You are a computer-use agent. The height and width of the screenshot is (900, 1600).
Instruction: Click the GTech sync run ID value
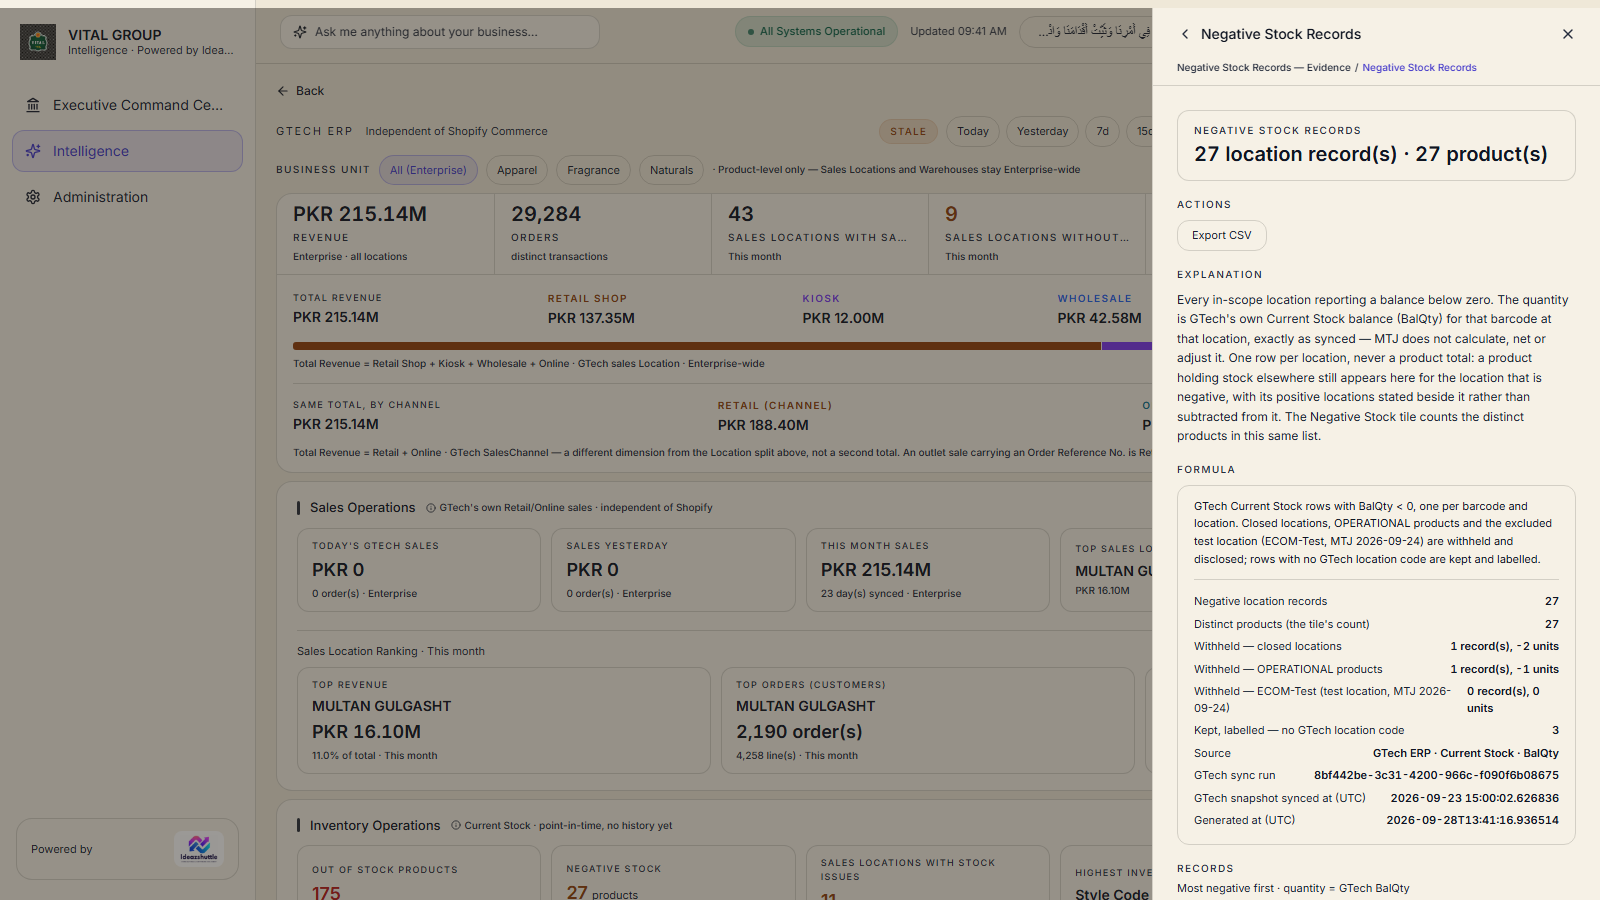(x=1436, y=775)
